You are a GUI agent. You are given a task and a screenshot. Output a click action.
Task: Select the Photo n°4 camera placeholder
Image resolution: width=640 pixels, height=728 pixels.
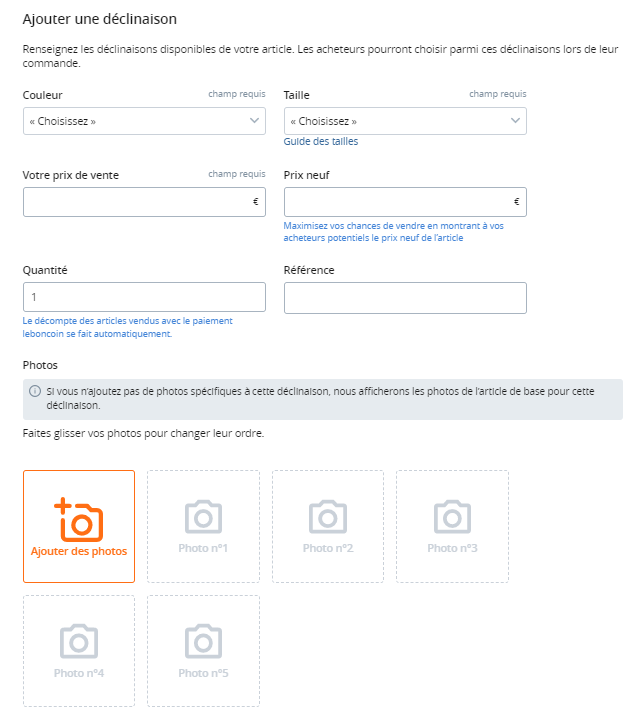(79, 651)
